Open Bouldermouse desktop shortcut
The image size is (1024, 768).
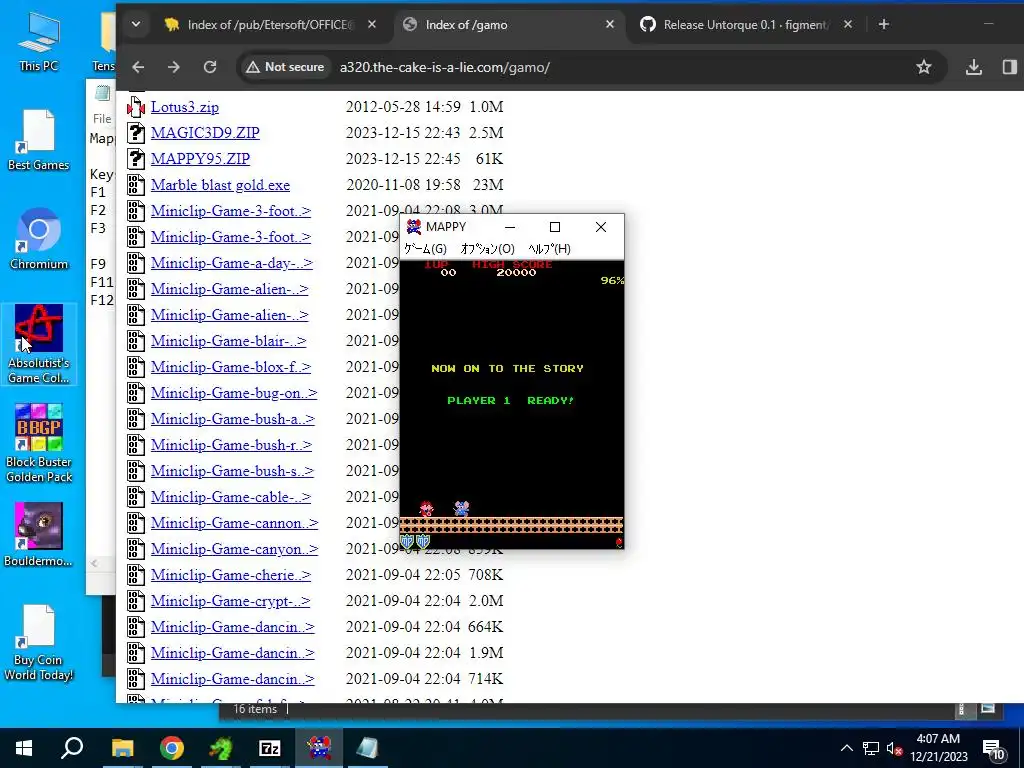(39, 534)
